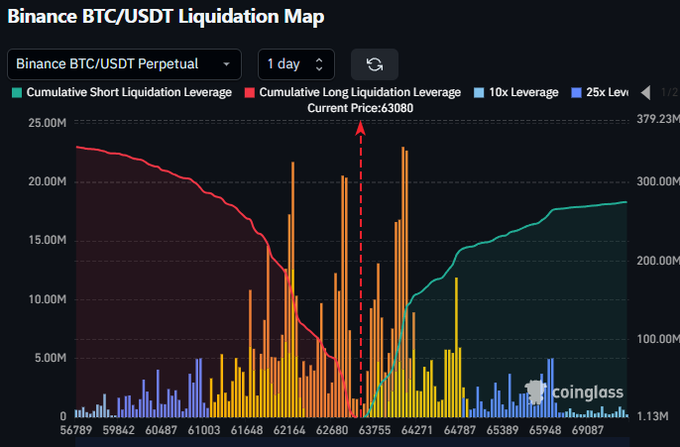
Task: Click the 1 day stepper arrows
Action: [x=319, y=64]
